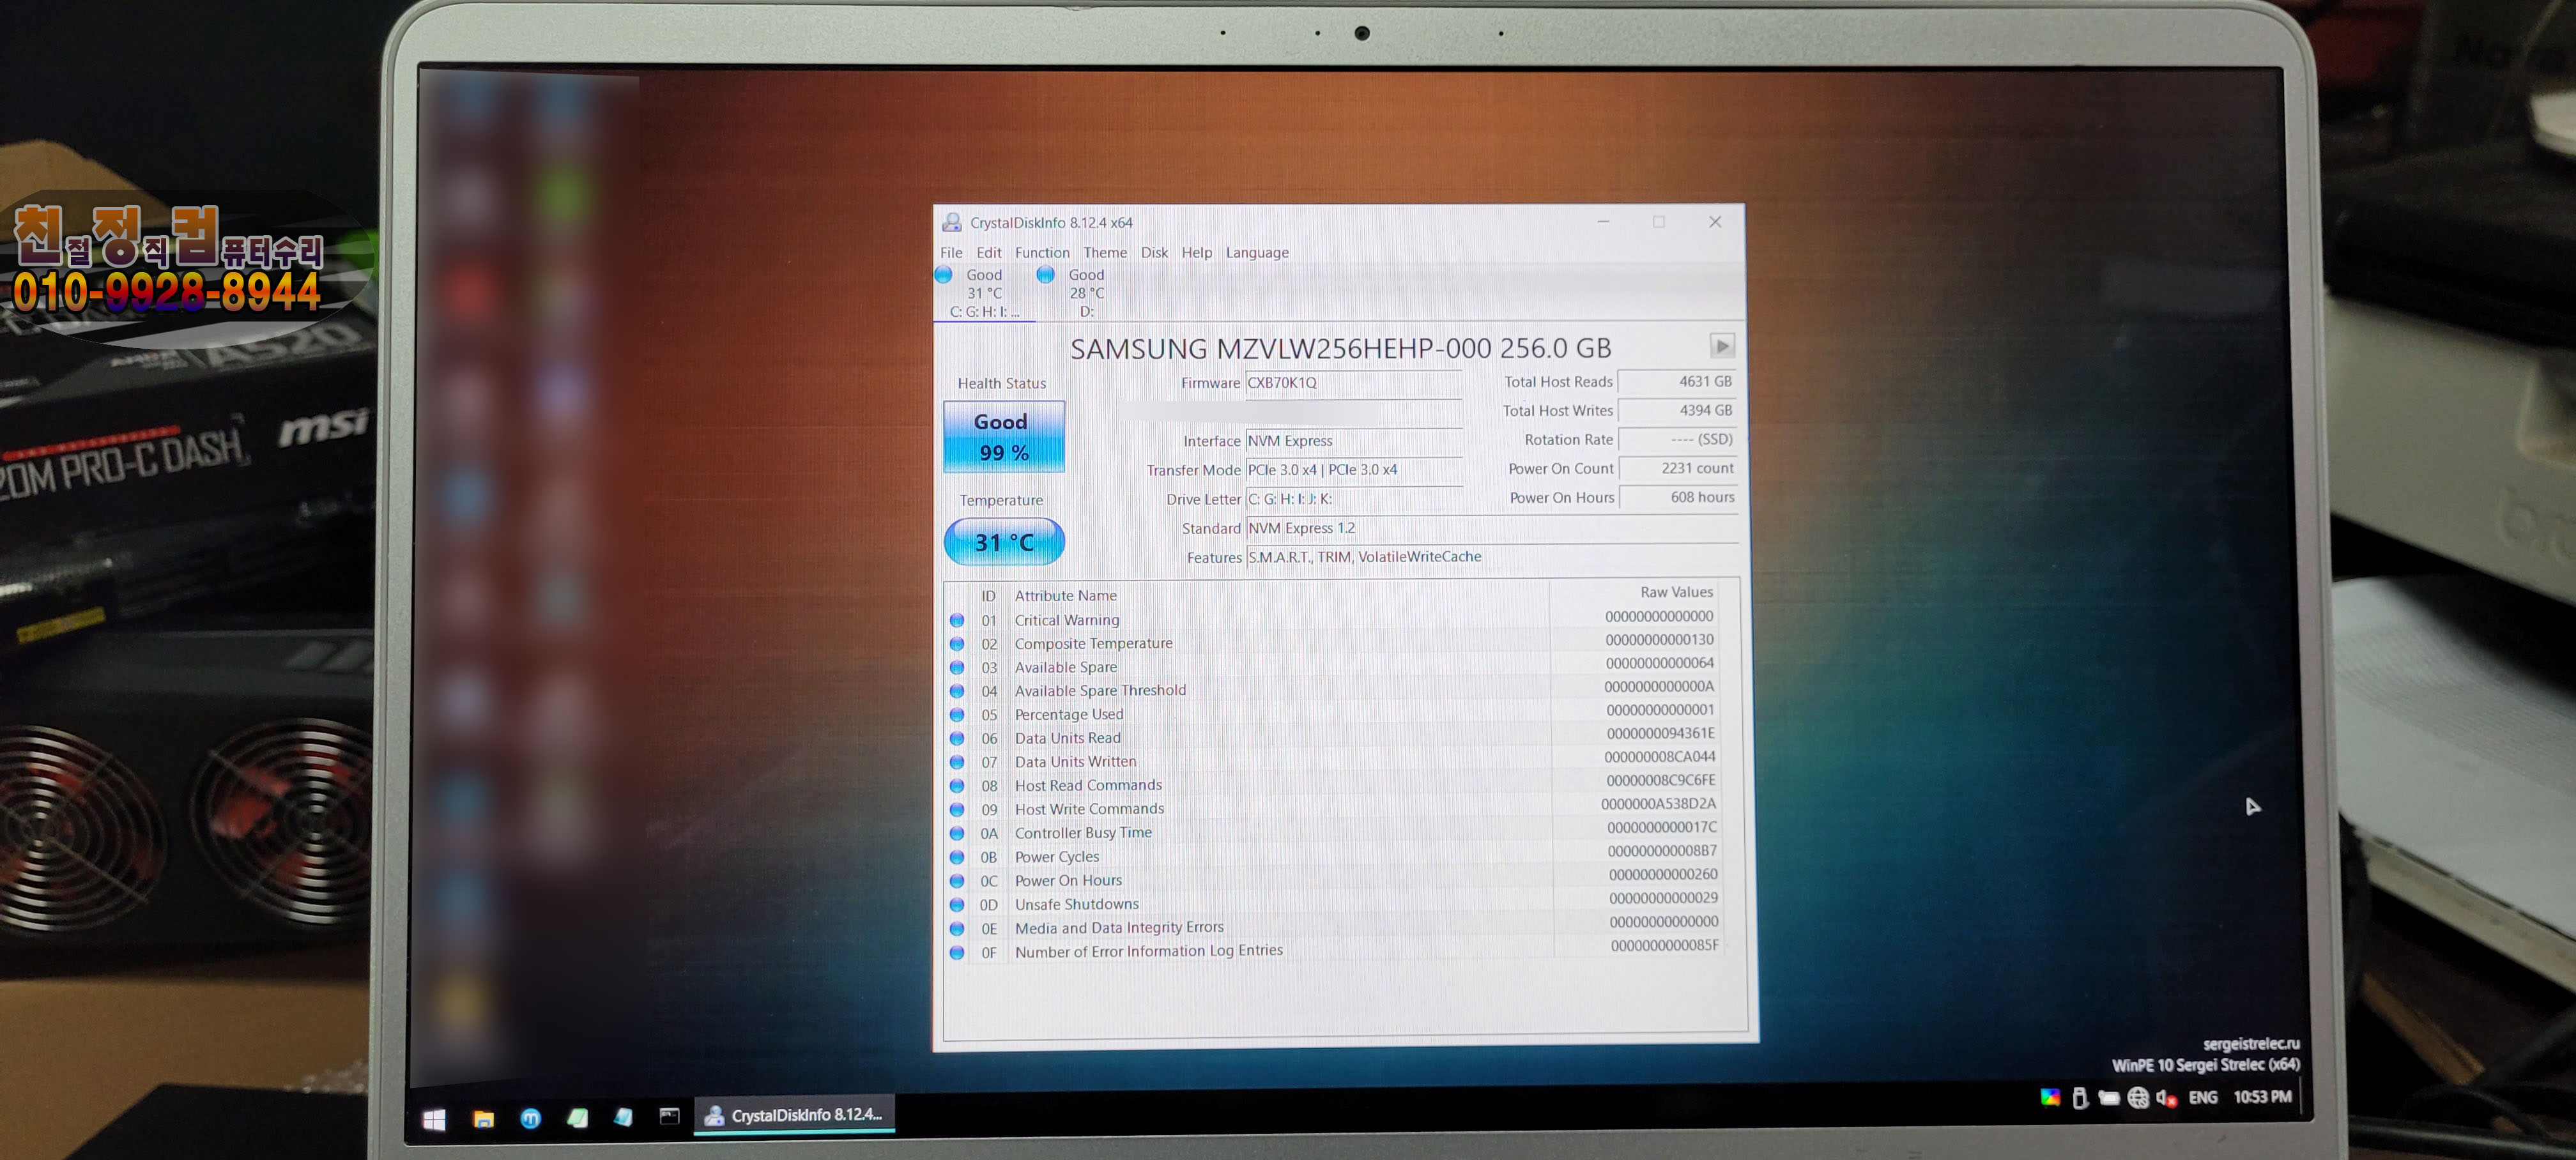Click the Unsafe Shutdowns status dot
2576x1160 pixels.
pyautogui.click(x=957, y=905)
